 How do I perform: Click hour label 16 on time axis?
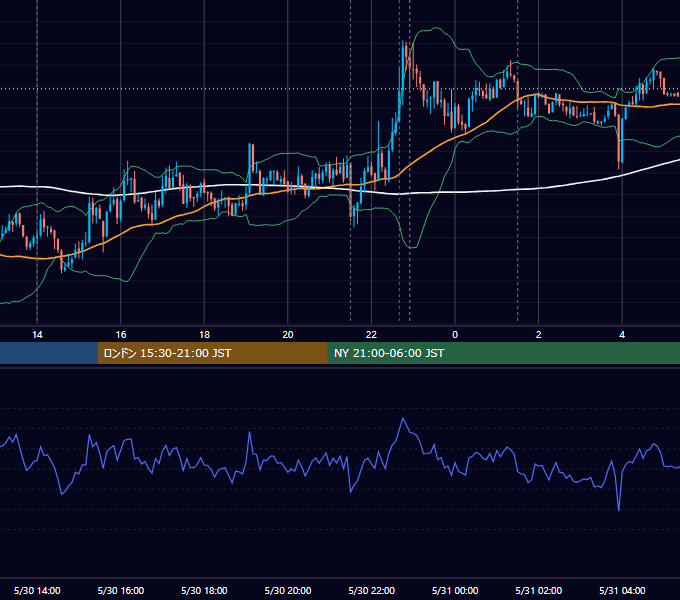coord(121,335)
